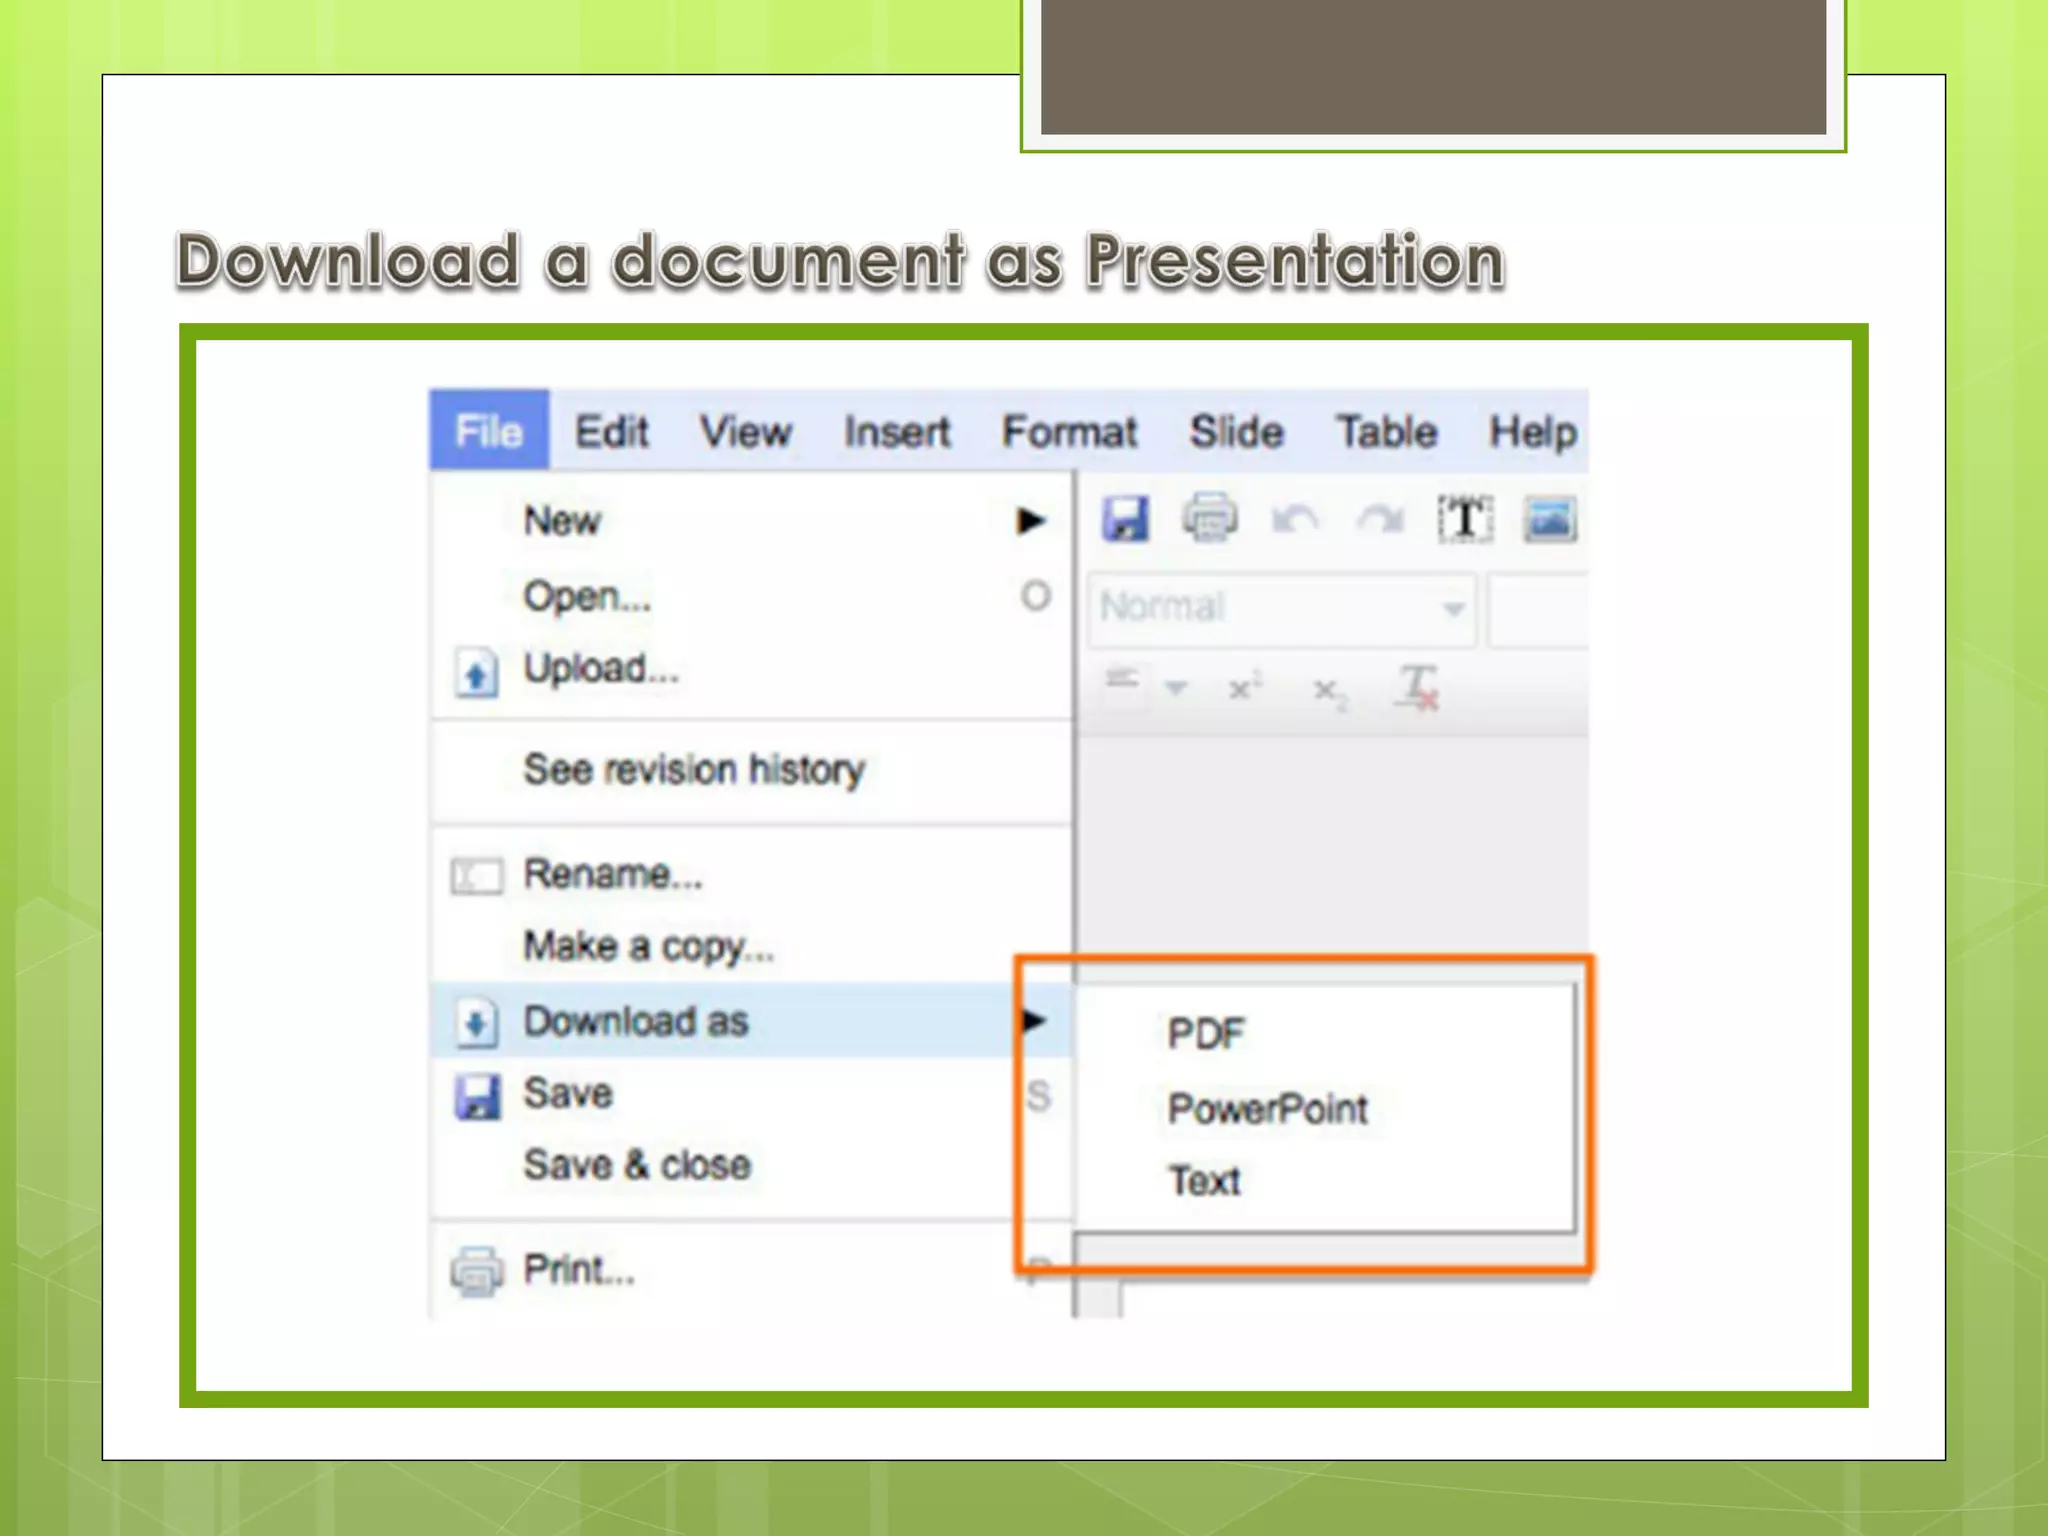Click the Insert text box icon

click(x=1465, y=519)
